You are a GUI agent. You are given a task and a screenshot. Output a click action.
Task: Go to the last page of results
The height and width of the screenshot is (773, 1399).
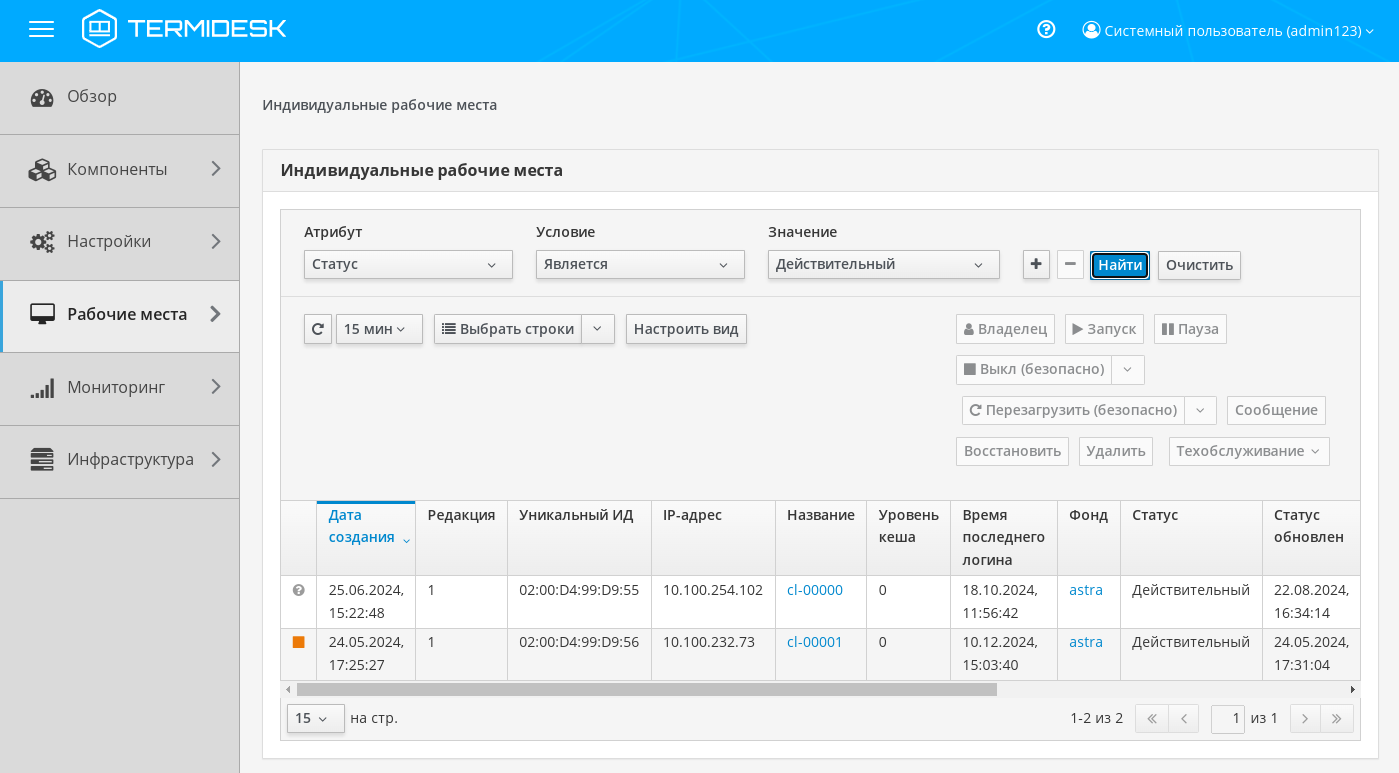[x=1337, y=718]
